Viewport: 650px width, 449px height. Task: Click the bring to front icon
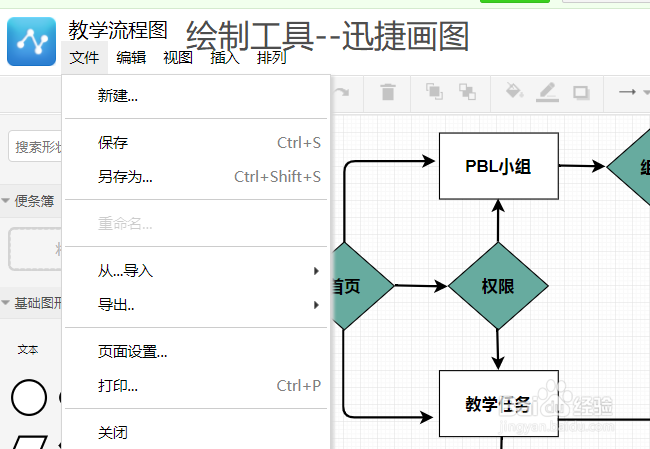pos(434,92)
